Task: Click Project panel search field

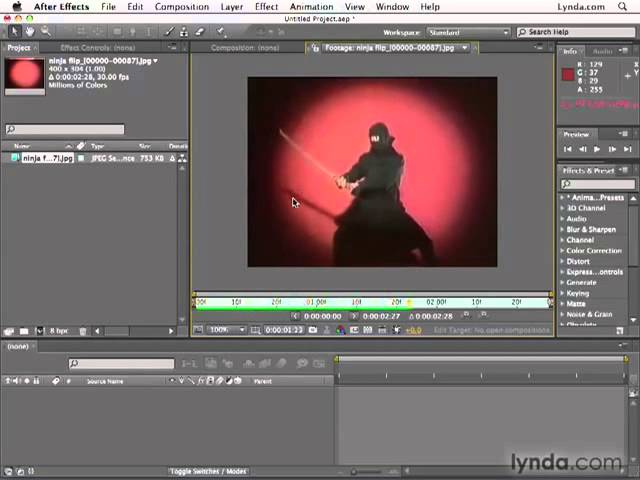Action: click(x=65, y=129)
